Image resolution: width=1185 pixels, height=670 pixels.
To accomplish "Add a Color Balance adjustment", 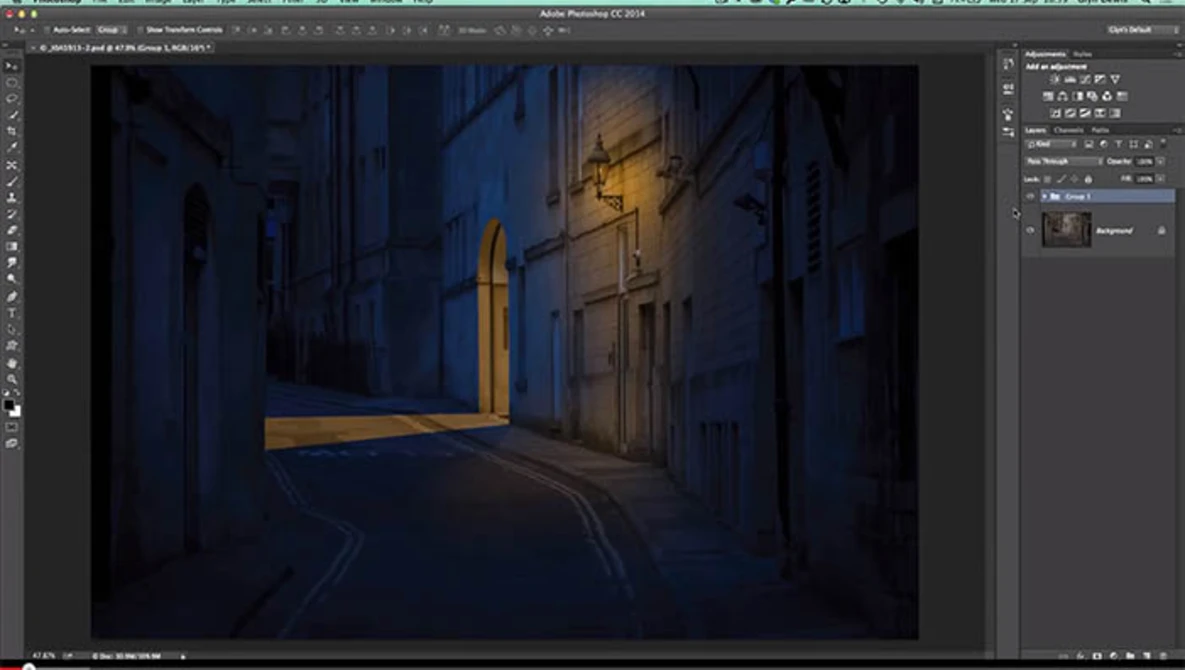I will [x=1063, y=96].
